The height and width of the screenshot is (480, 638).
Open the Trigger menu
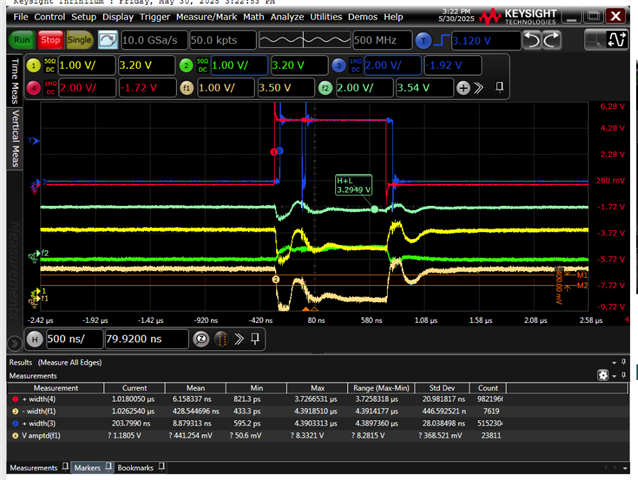155,17
